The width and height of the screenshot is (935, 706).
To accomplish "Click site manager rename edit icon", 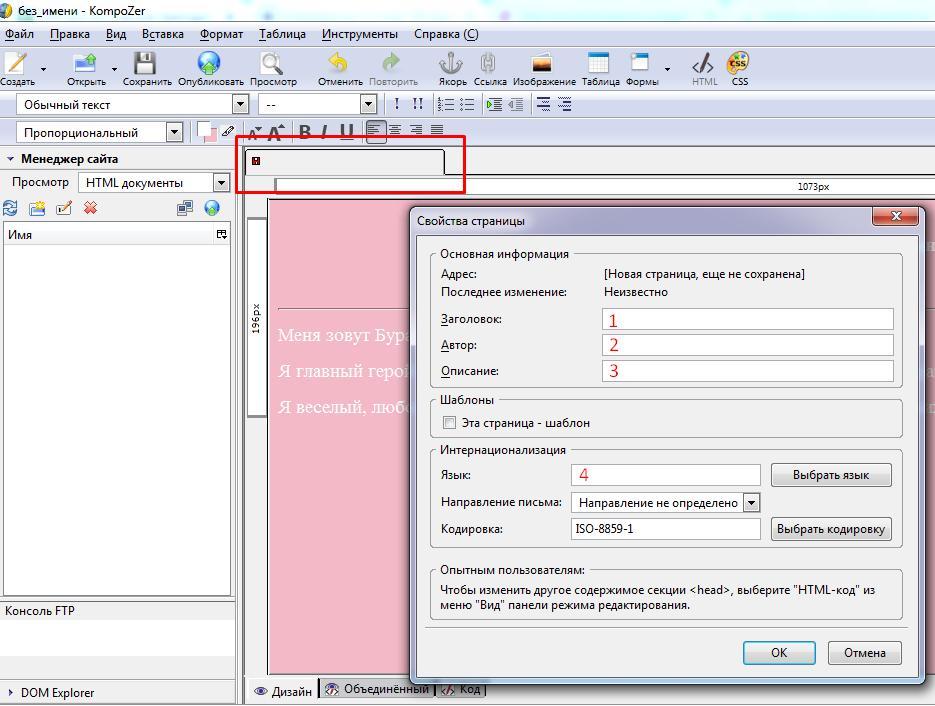I will [x=64, y=208].
